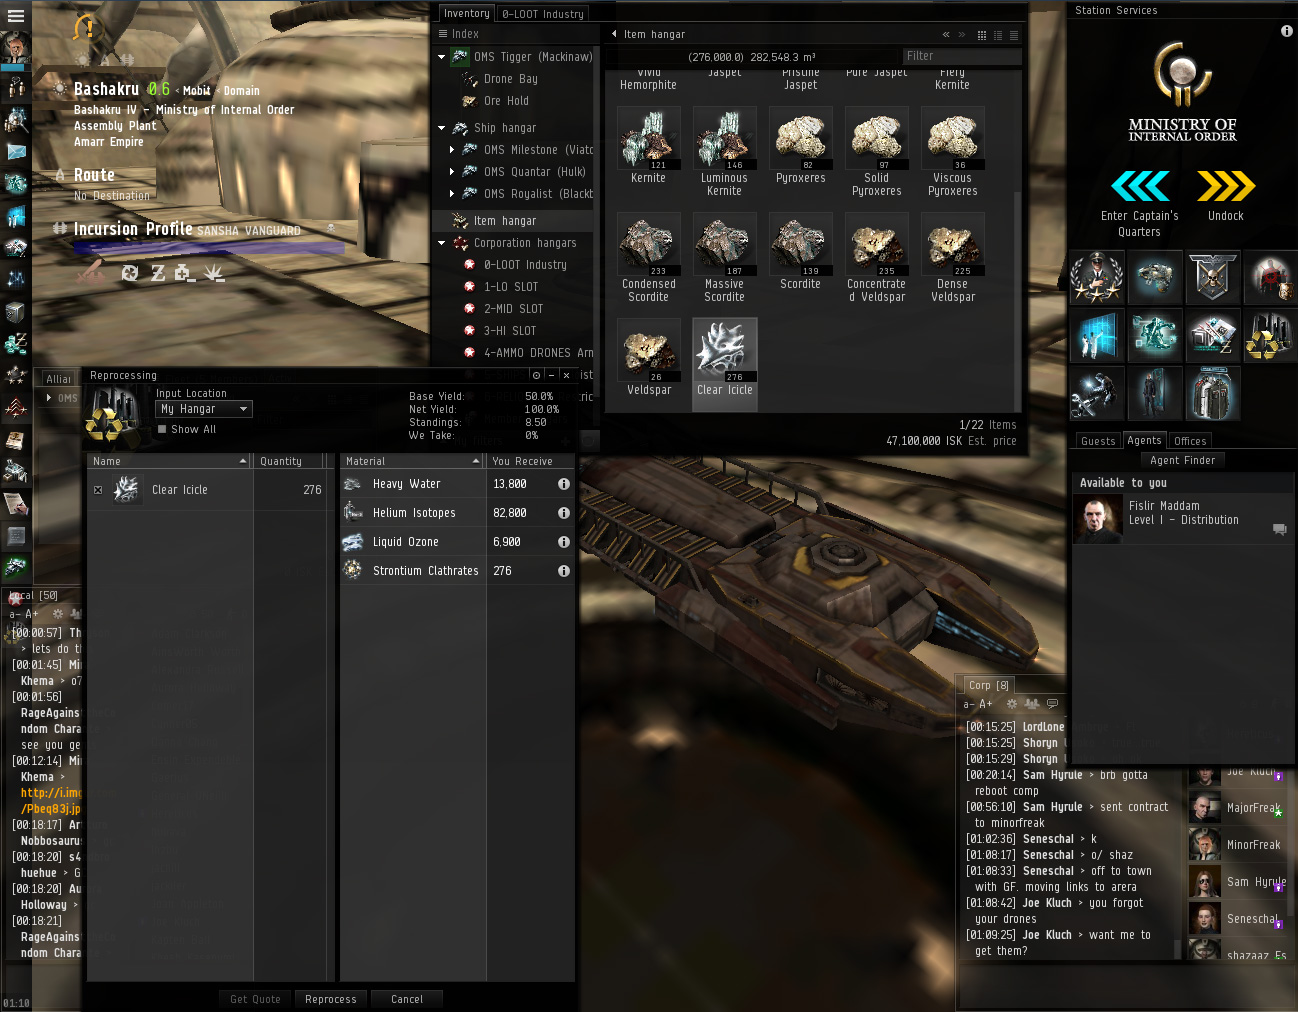Switch inventory to icon grid view
This screenshot has width=1298, height=1012.
click(982, 35)
